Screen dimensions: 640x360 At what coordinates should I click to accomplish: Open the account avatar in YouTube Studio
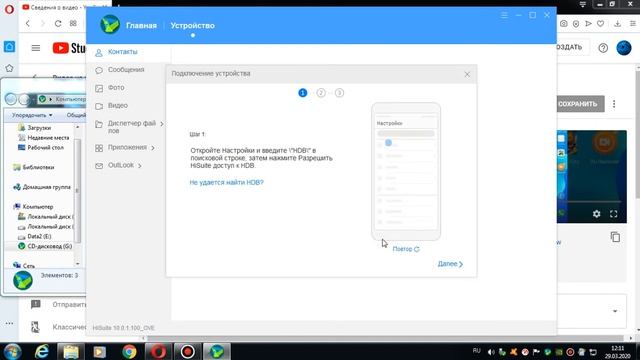(624, 48)
